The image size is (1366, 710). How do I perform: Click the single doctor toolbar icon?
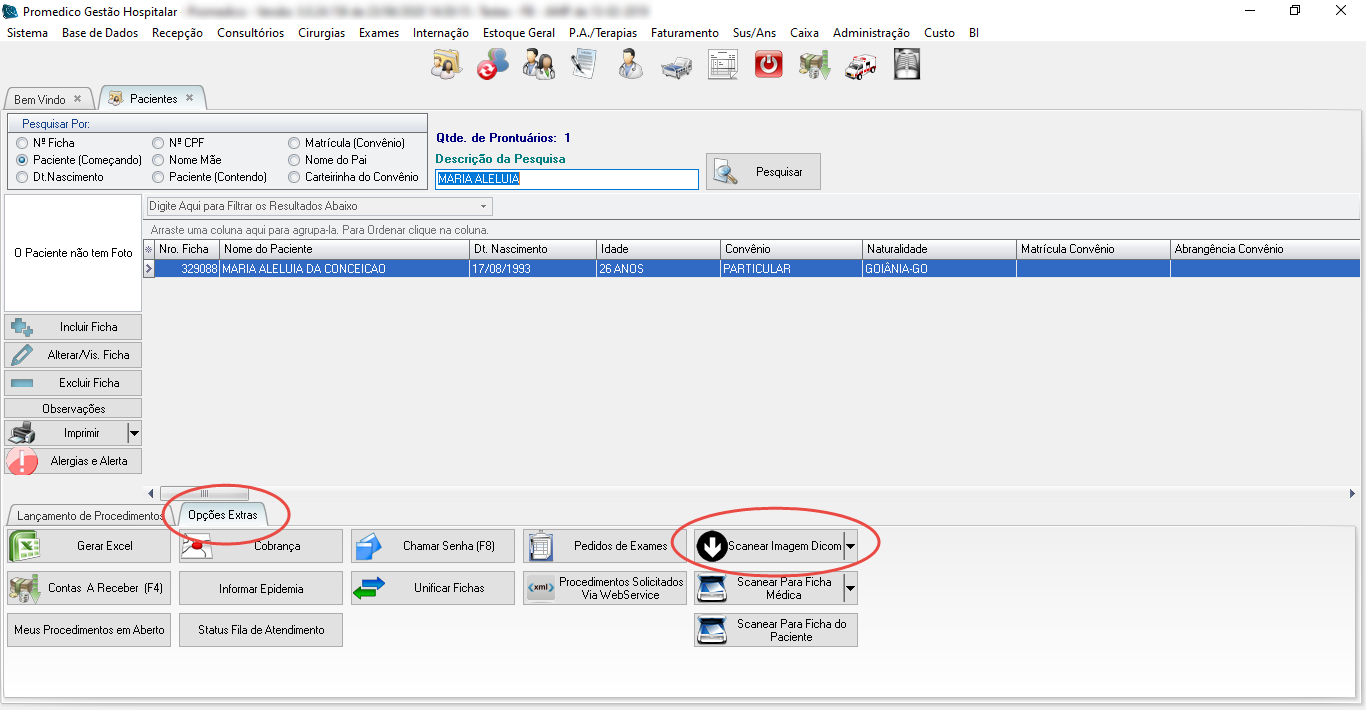click(630, 65)
